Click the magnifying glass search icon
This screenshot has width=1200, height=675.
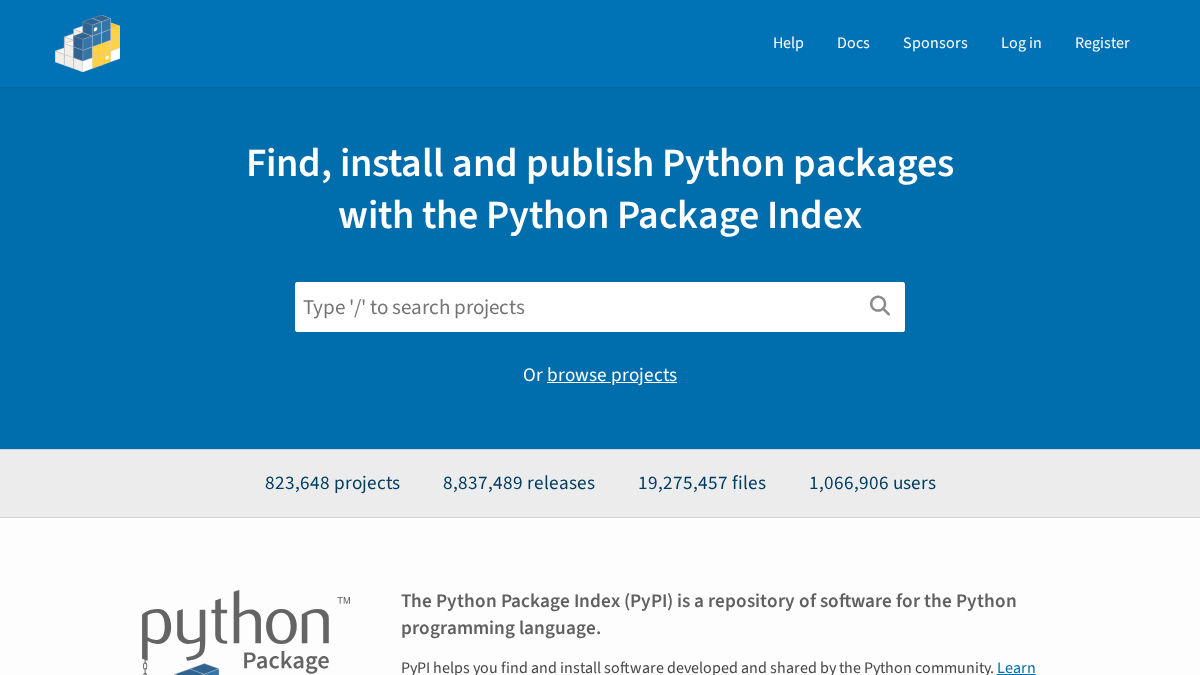tap(880, 306)
